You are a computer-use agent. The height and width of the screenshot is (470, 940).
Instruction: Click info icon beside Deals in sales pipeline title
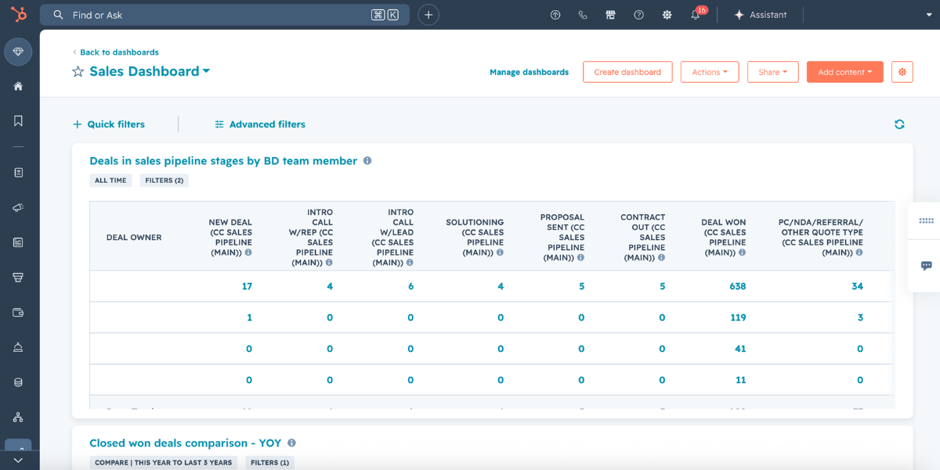[367, 161]
